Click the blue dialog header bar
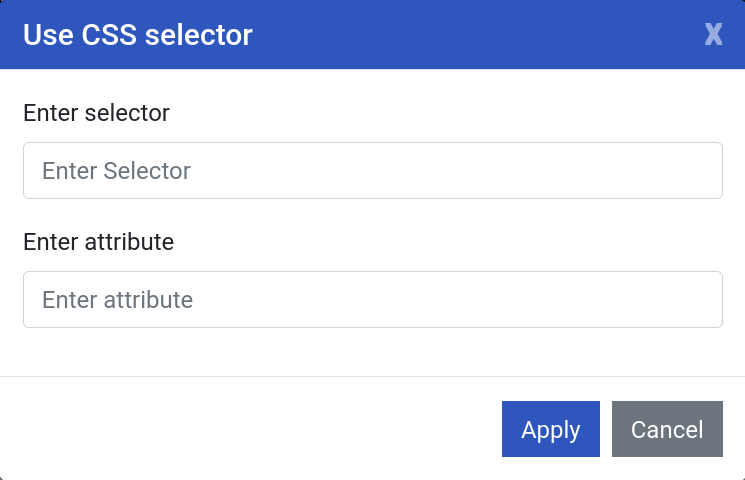The width and height of the screenshot is (745, 480). (450, 35)
